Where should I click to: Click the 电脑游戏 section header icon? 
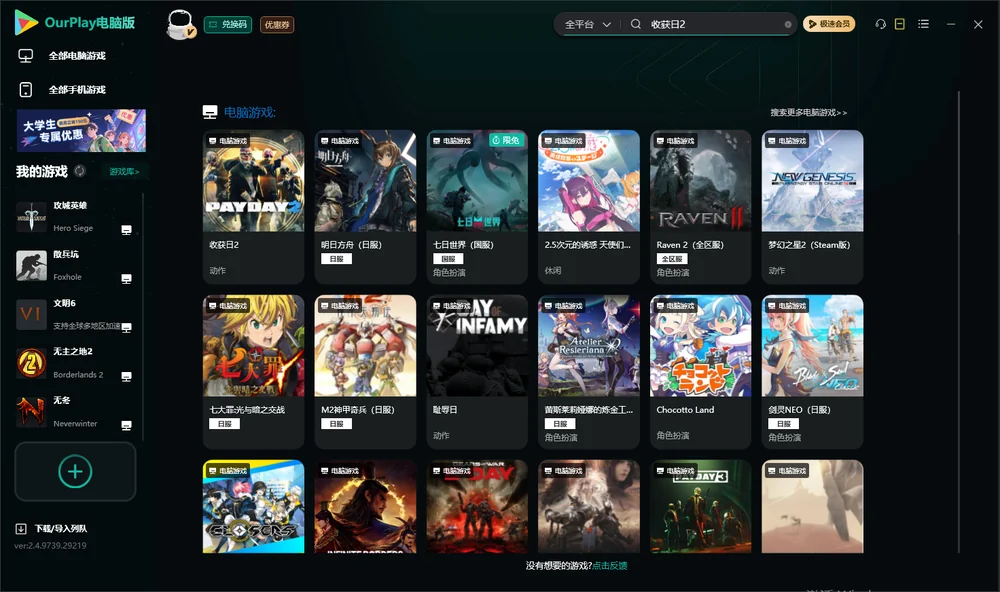pos(210,112)
